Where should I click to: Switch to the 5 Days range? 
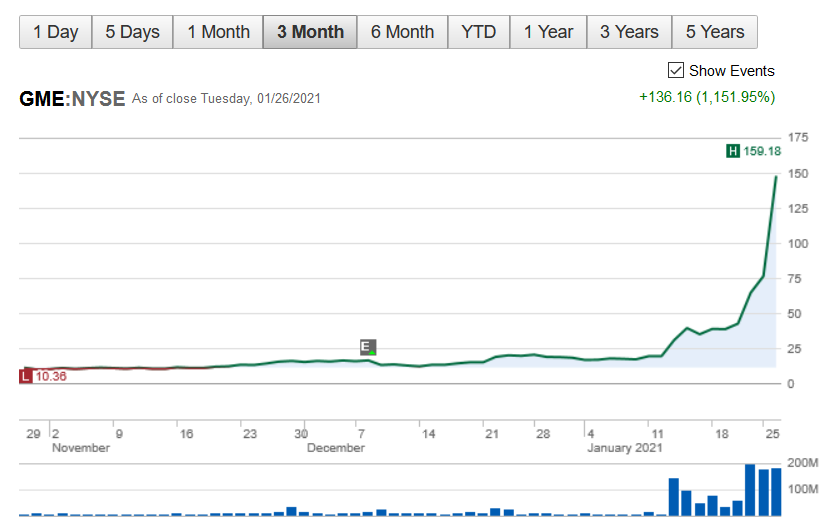(x=132, y=32)
